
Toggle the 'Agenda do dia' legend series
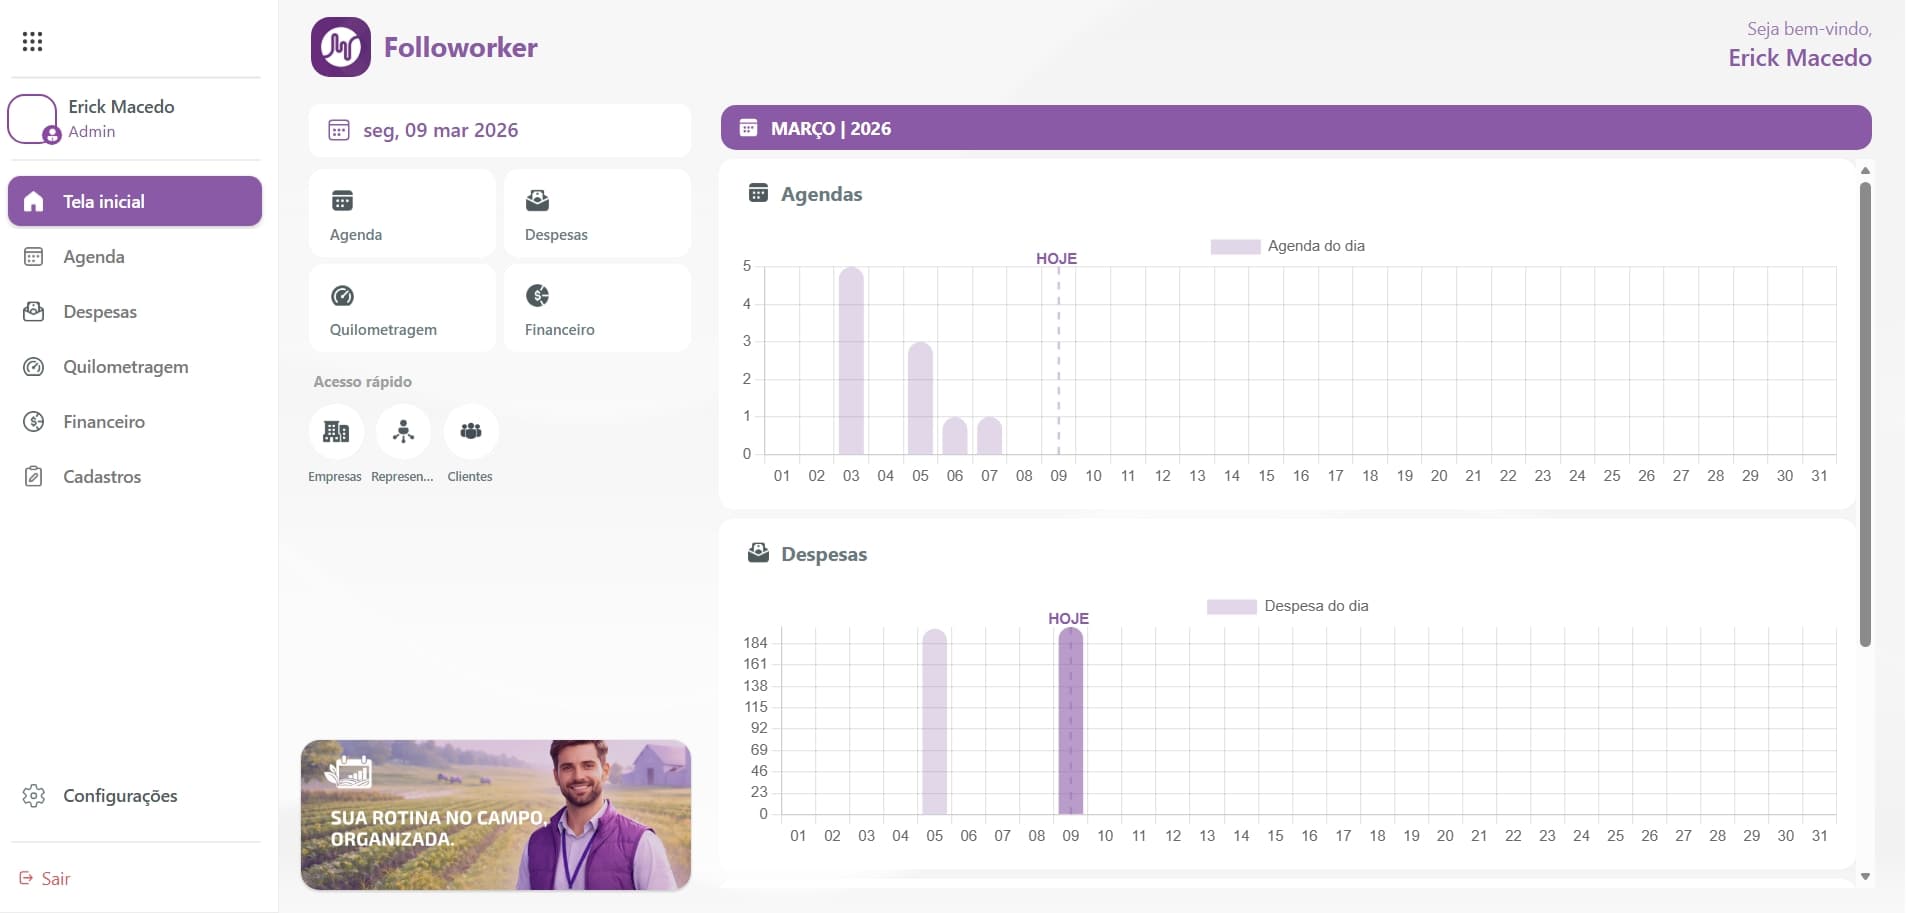1287,246
